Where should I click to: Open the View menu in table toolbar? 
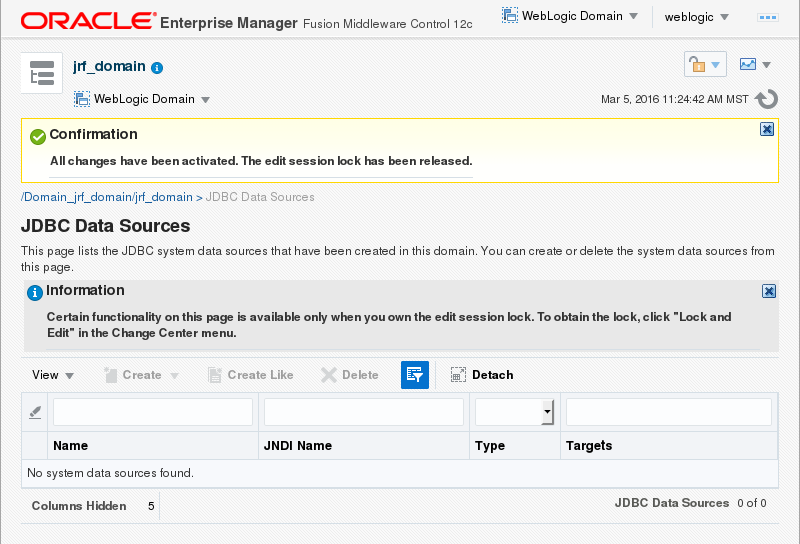(x=53, y=375)
